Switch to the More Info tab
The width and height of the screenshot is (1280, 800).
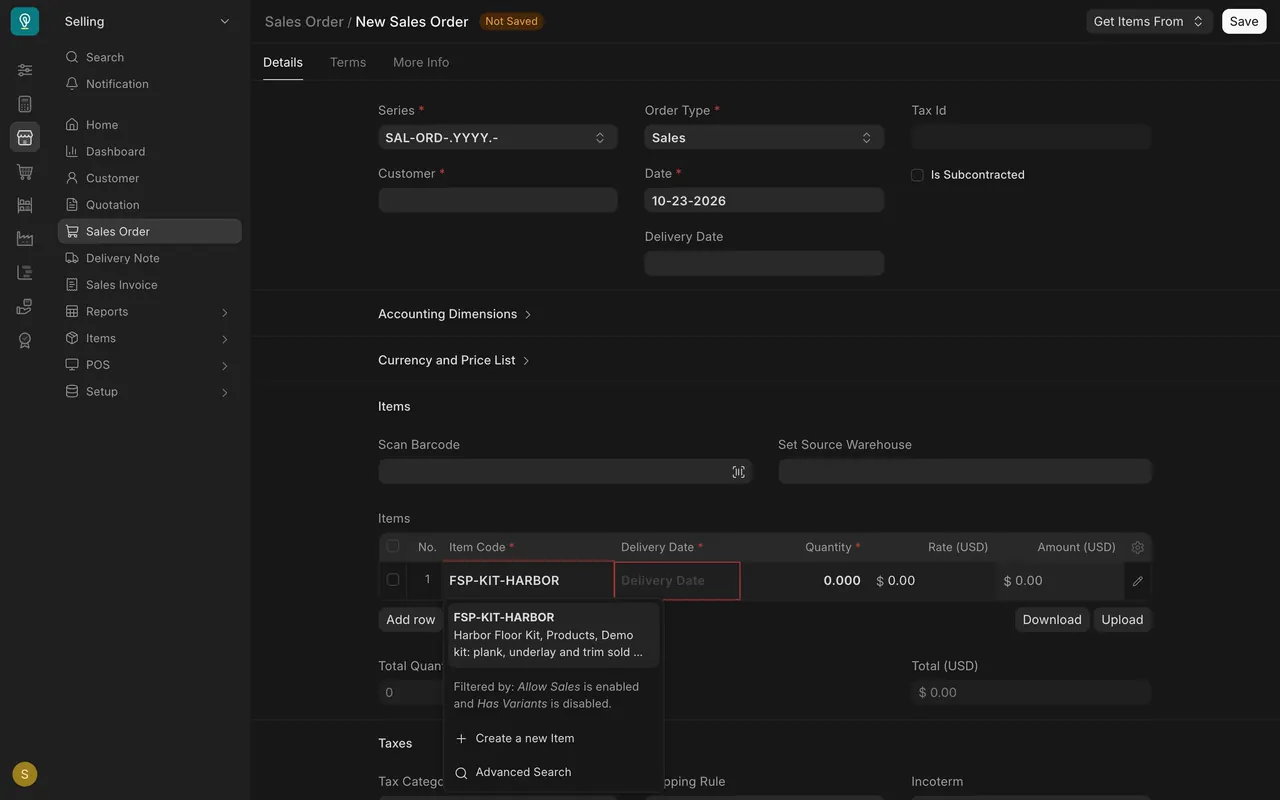pyautogui.click(x=421, y=62)
